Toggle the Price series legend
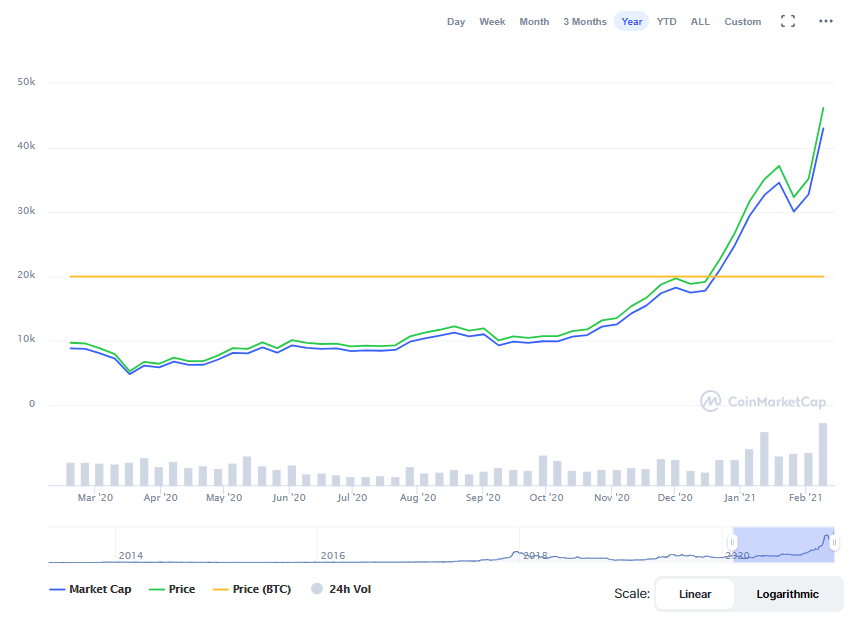 pyautogui.click(x=172, y=589)
